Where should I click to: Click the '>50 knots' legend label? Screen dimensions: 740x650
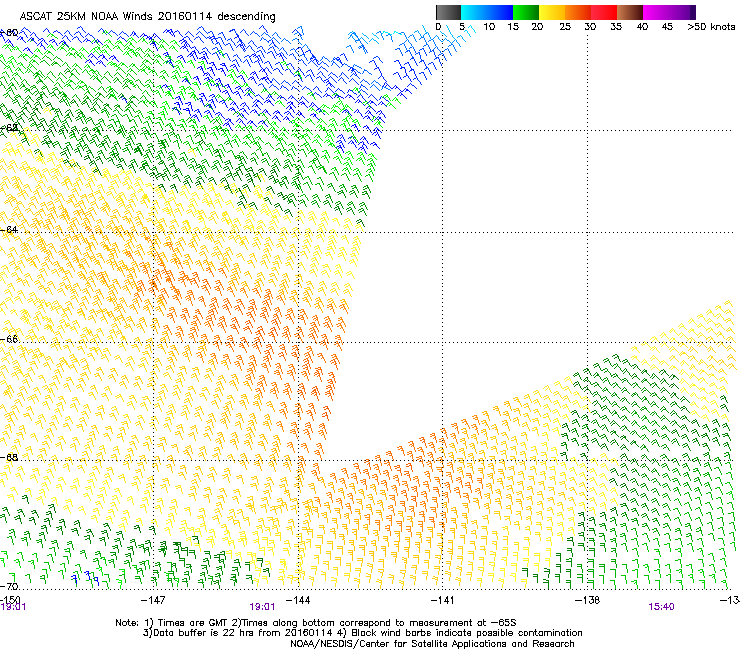(711, 27)
